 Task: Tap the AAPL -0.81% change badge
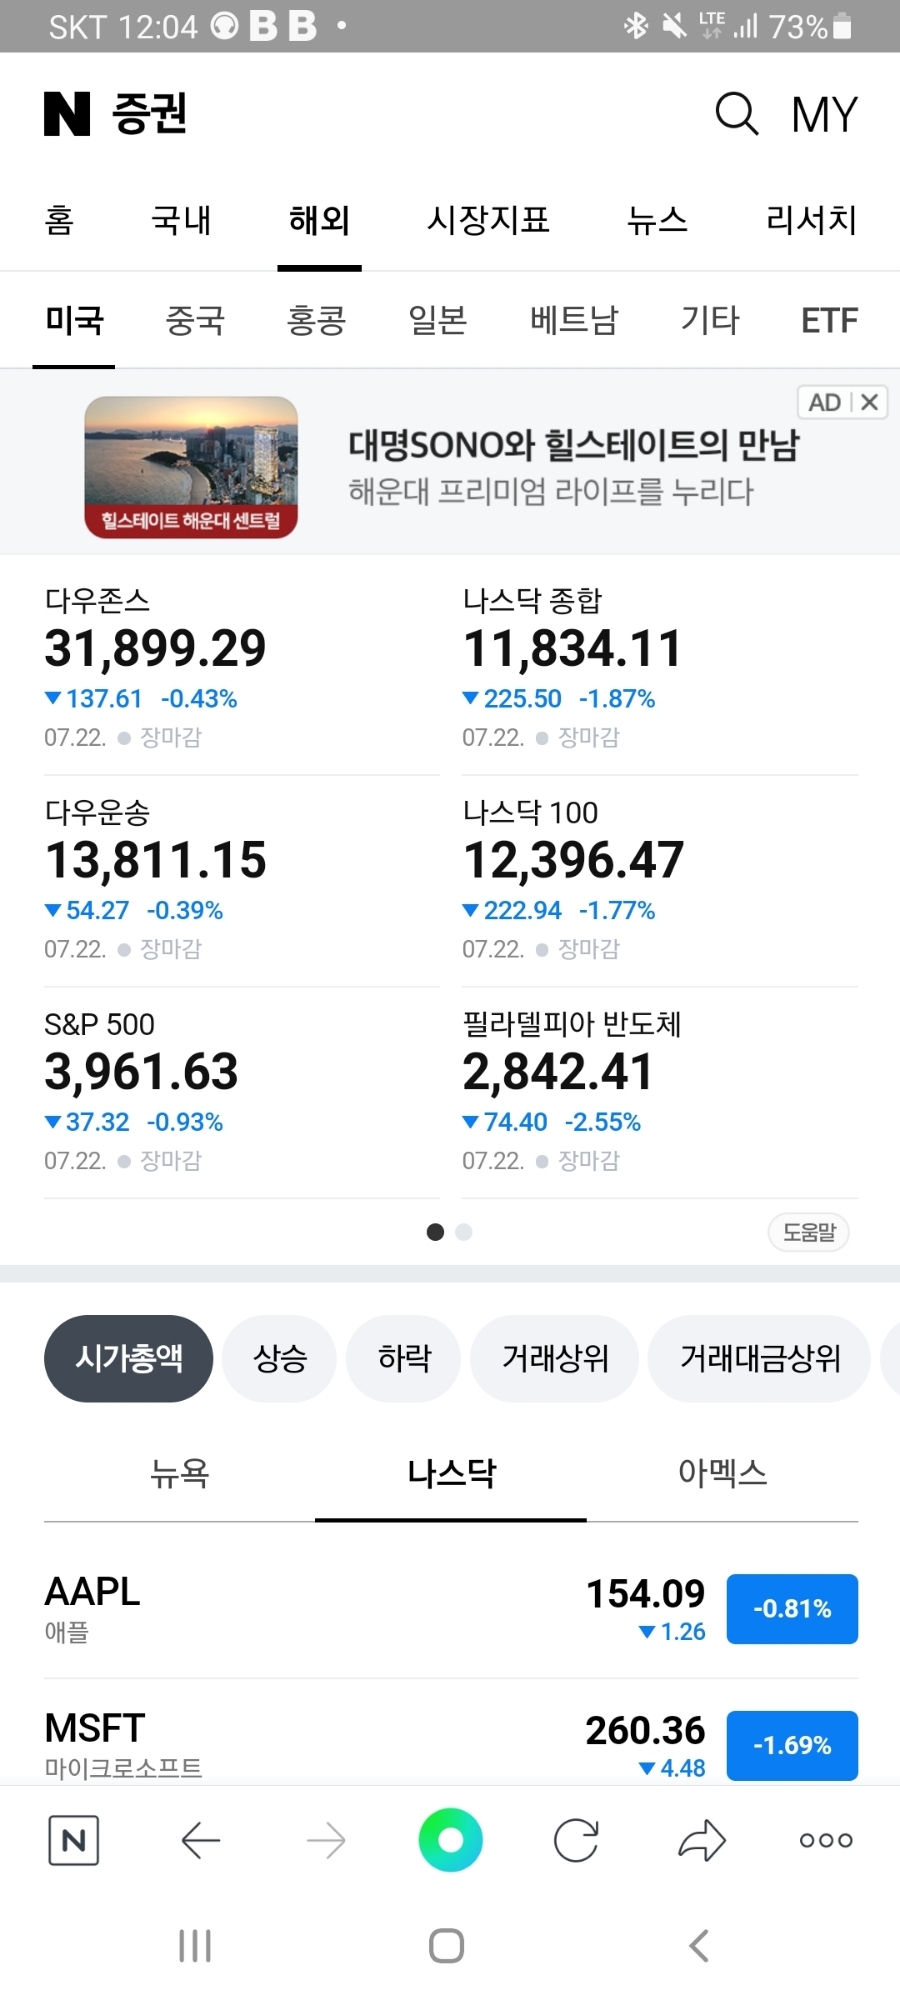[x=792, y=1609]
